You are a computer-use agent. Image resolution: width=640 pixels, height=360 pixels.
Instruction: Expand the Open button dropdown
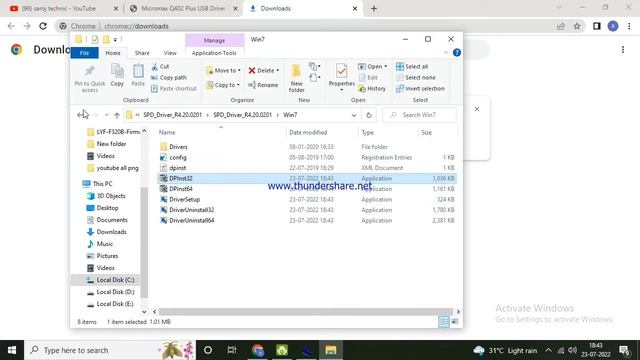click(x=386, y=67)
